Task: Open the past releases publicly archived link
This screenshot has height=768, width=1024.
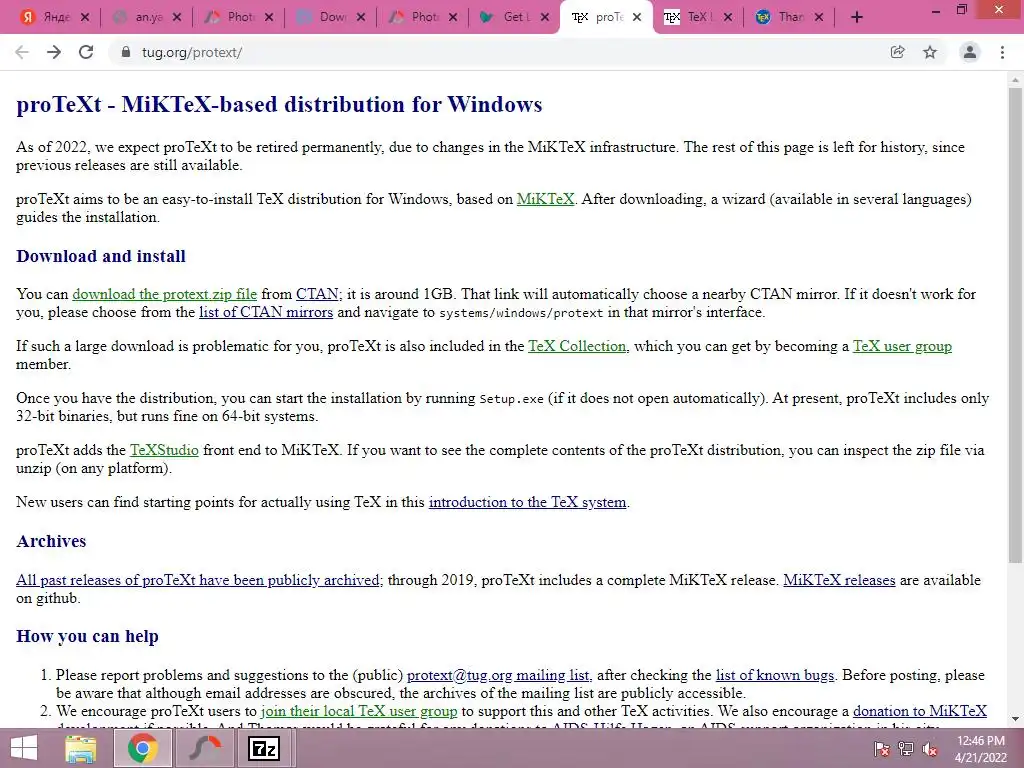Action: pyautogui.click(x=198, y=580)
